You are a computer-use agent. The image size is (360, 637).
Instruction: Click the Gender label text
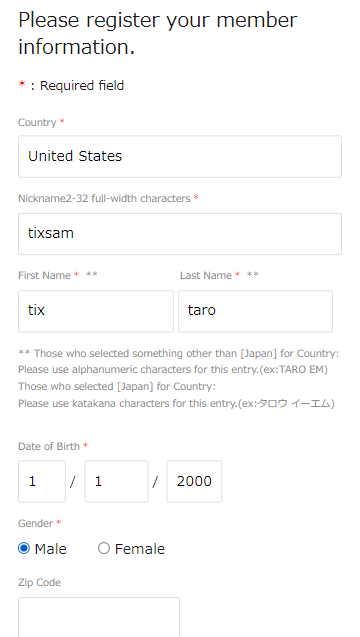36,523
